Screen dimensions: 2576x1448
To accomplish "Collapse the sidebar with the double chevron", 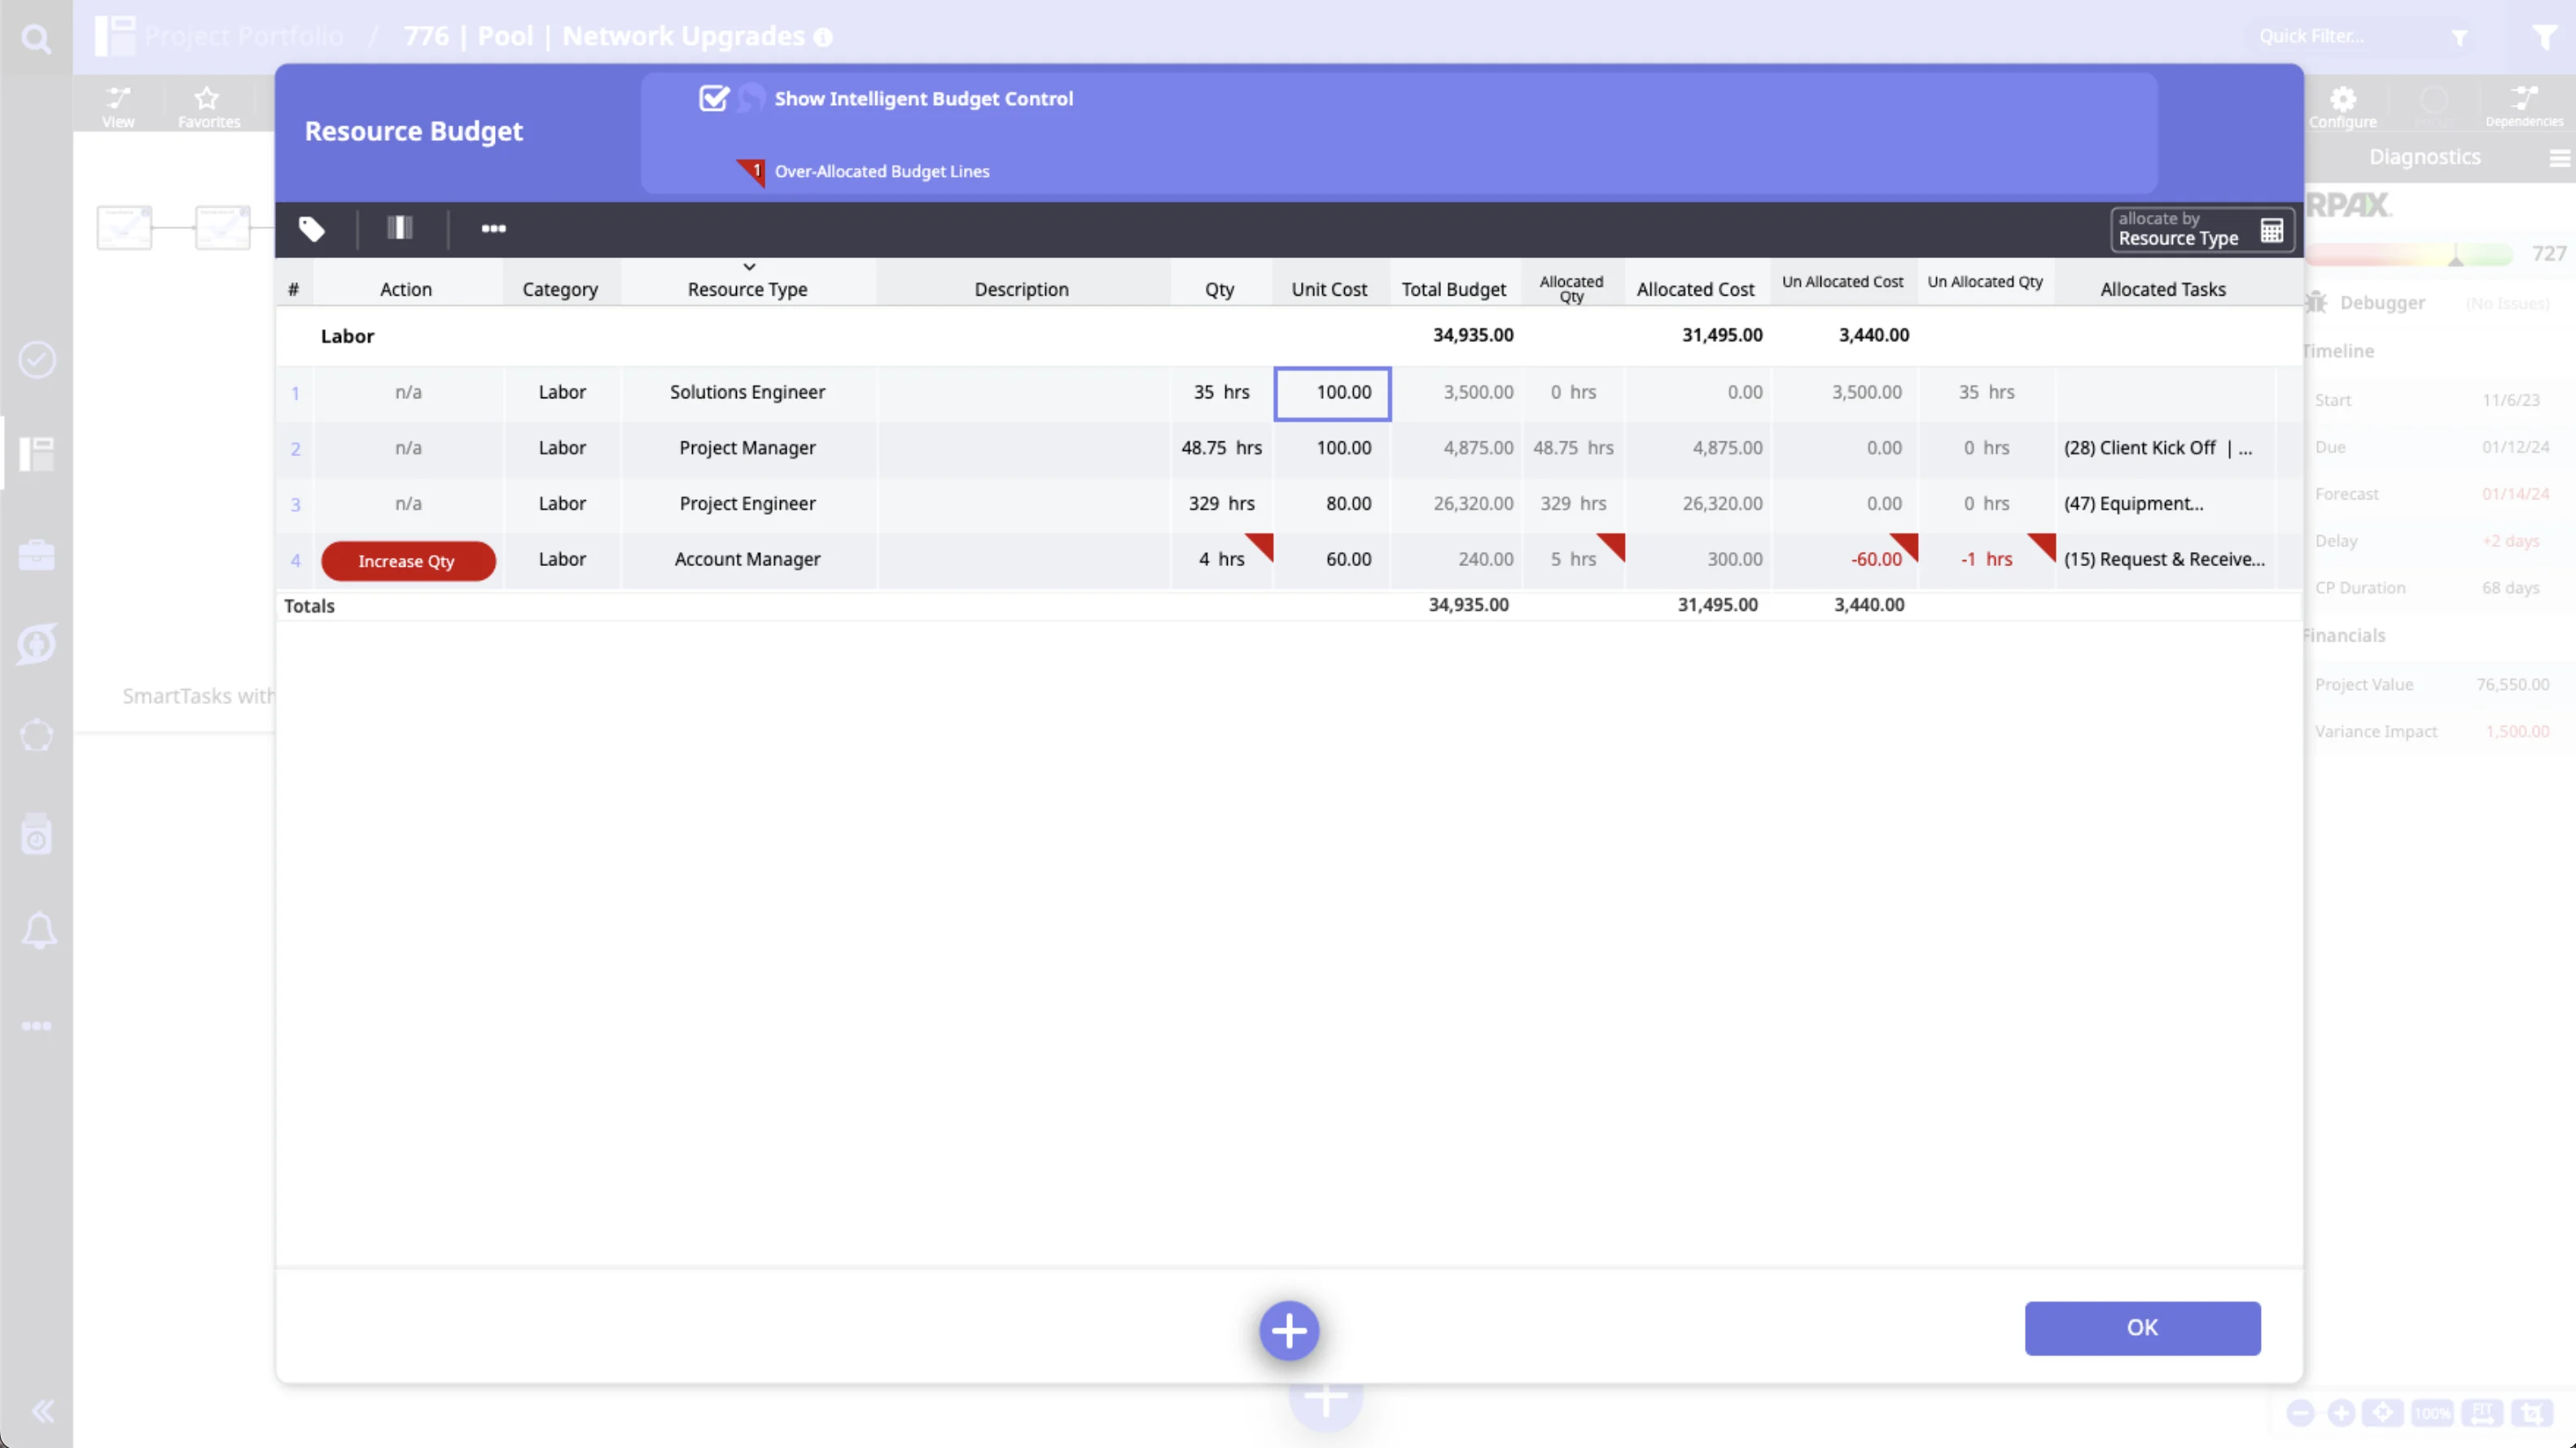I will pyautogui.click(x=42, y=1411).
